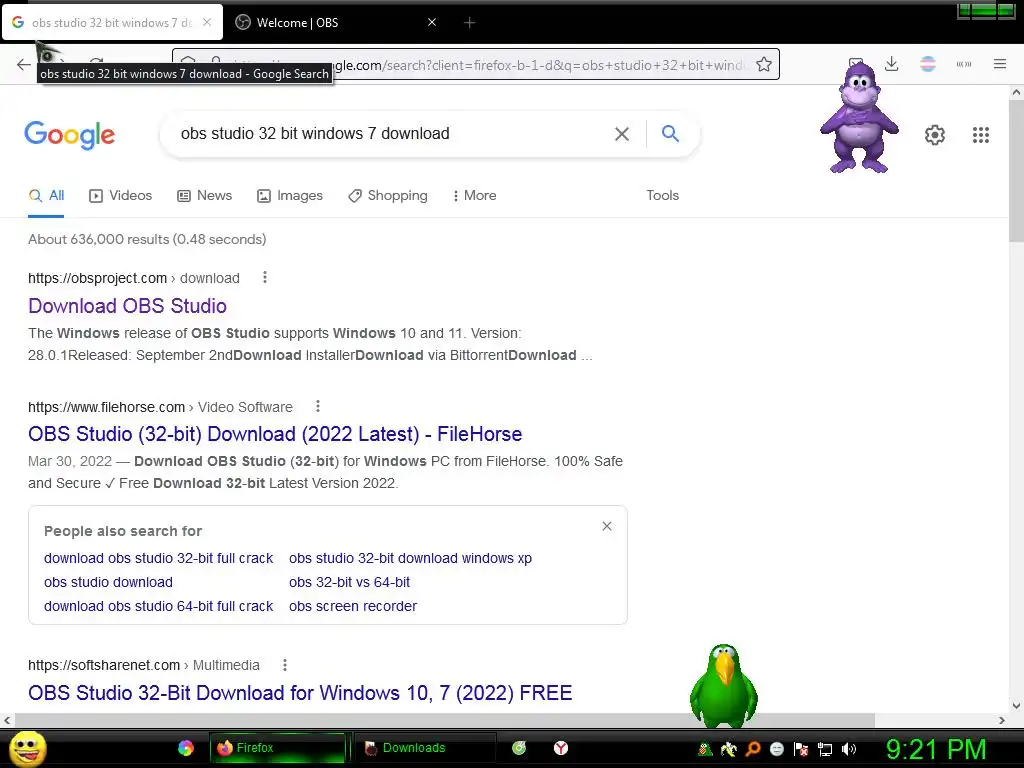Screen dimensions: 1024x768
Task: Select the News search filter
Action: (204, 195)
